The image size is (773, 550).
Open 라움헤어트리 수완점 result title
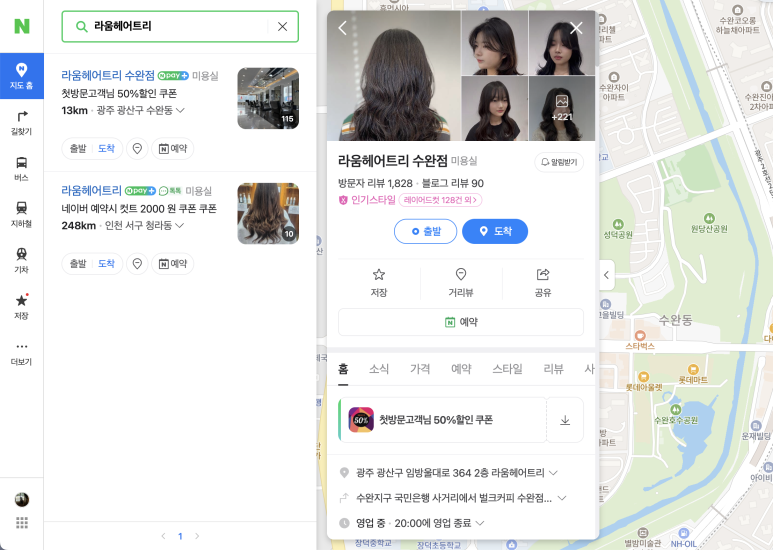108,75
